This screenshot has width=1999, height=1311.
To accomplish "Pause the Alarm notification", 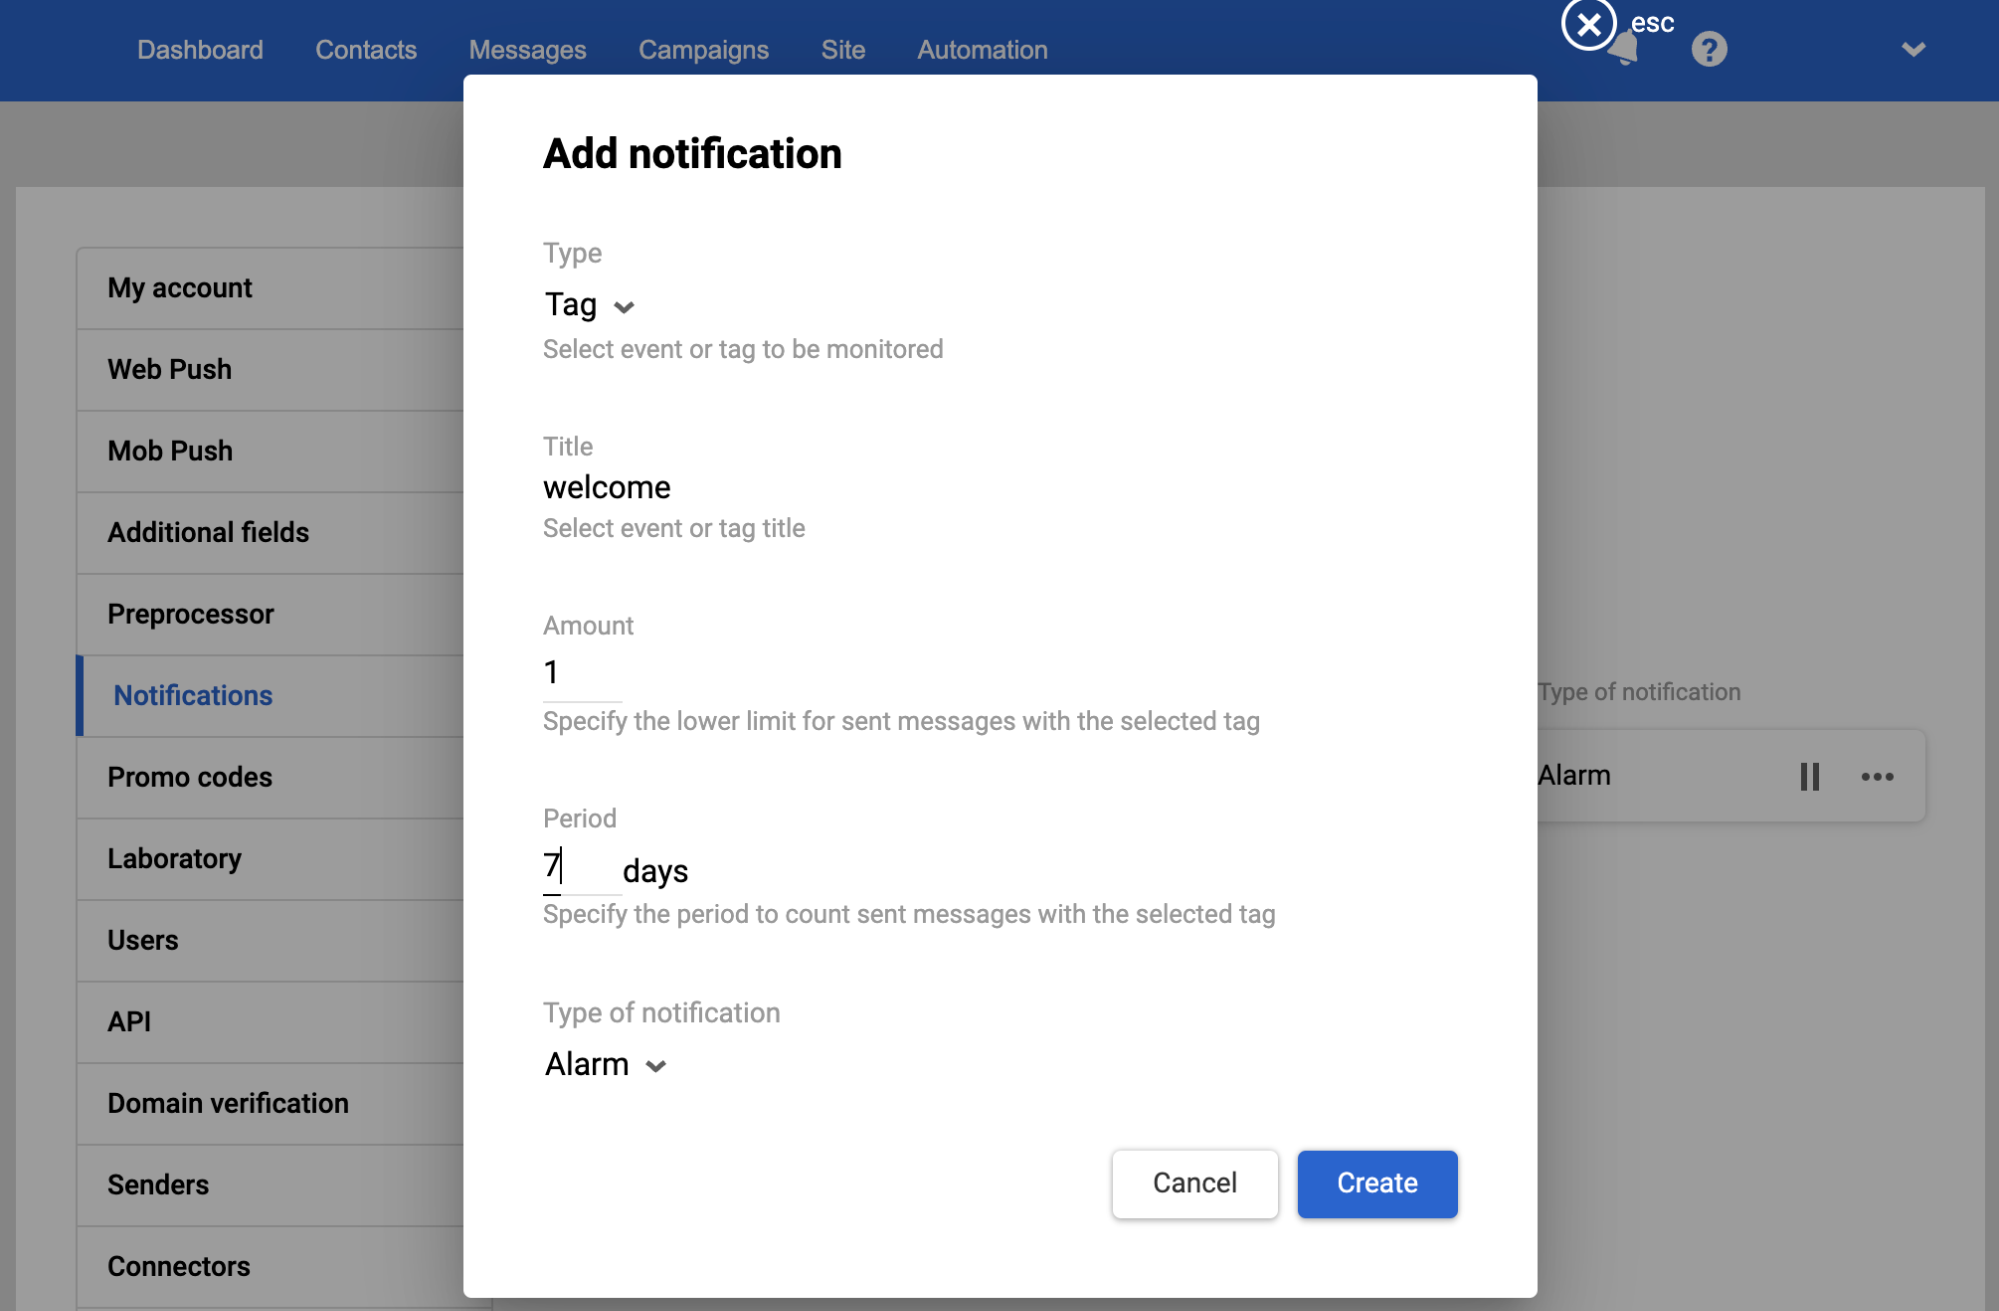I will pyautogui.click(x=1809, y=777).
